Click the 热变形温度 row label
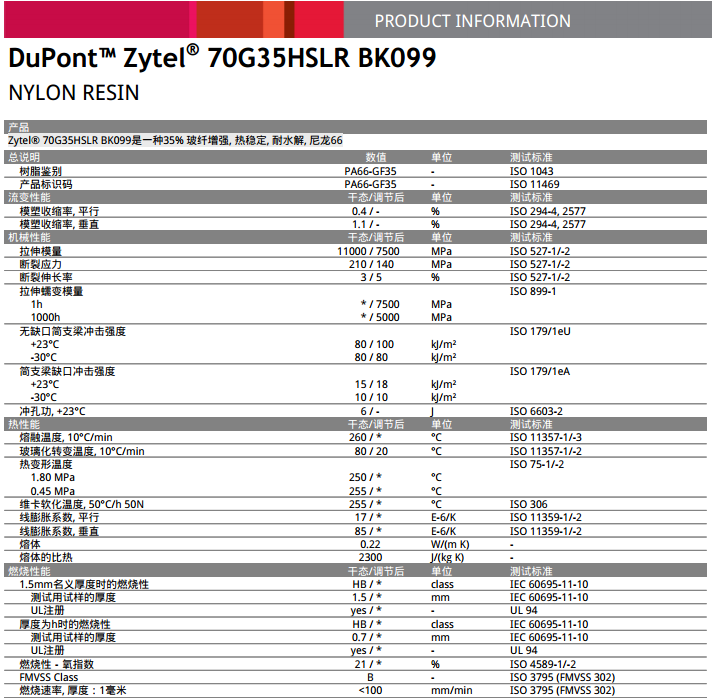 tap(46, 465)
